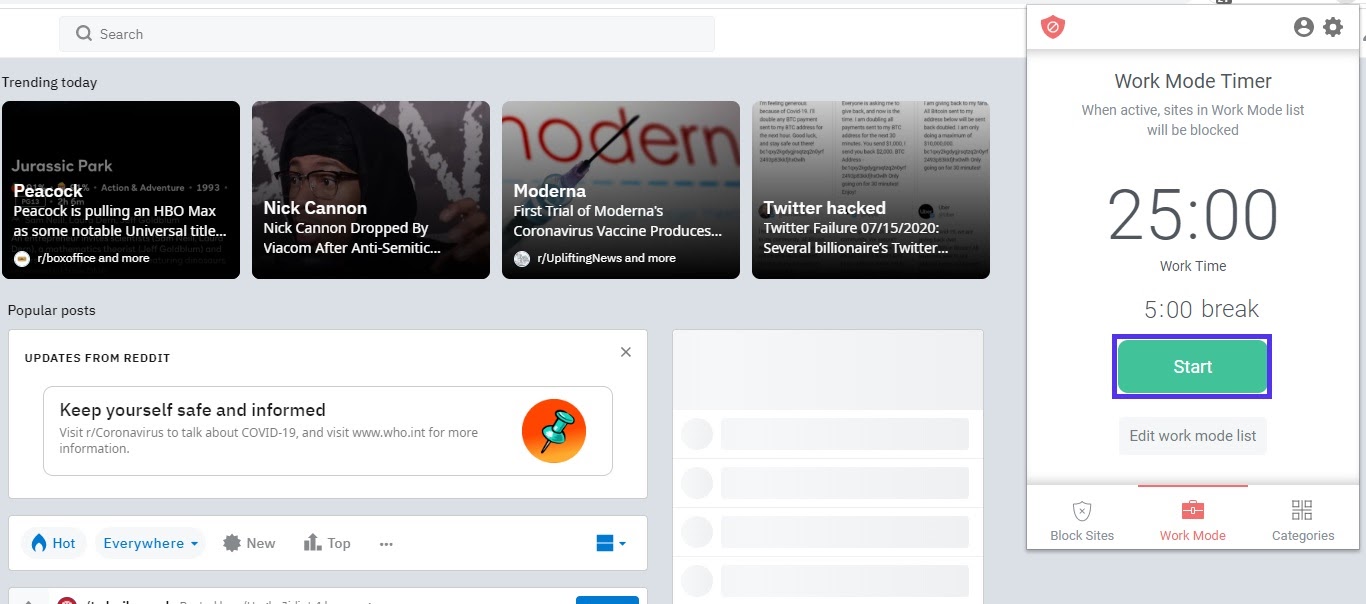Expand the Everywhere location dropdown
This screenshot has height=604, width=1366.
150,543
